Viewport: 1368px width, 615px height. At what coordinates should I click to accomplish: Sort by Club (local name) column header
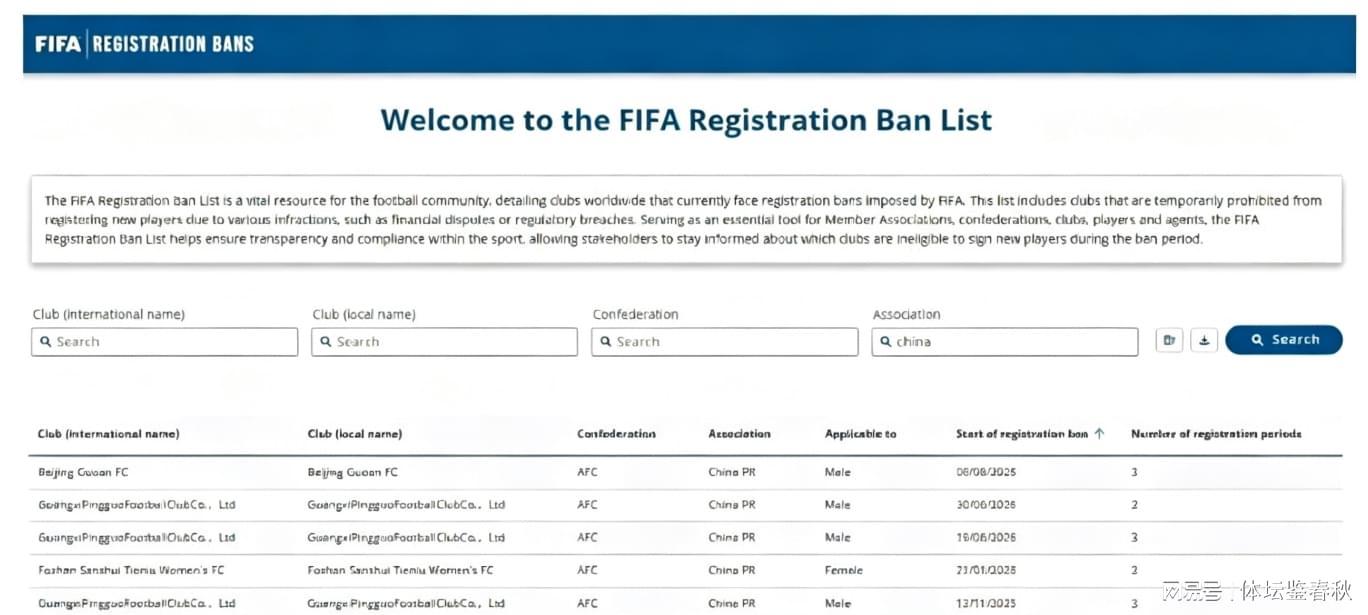pos(355,434)
